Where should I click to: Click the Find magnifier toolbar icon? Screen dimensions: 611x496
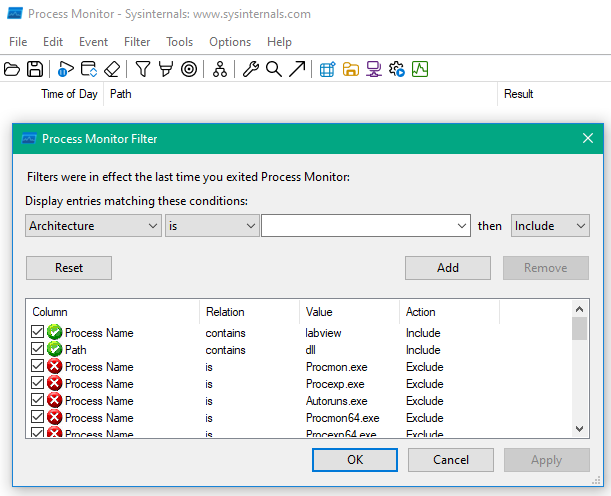[x=274, y=69]
